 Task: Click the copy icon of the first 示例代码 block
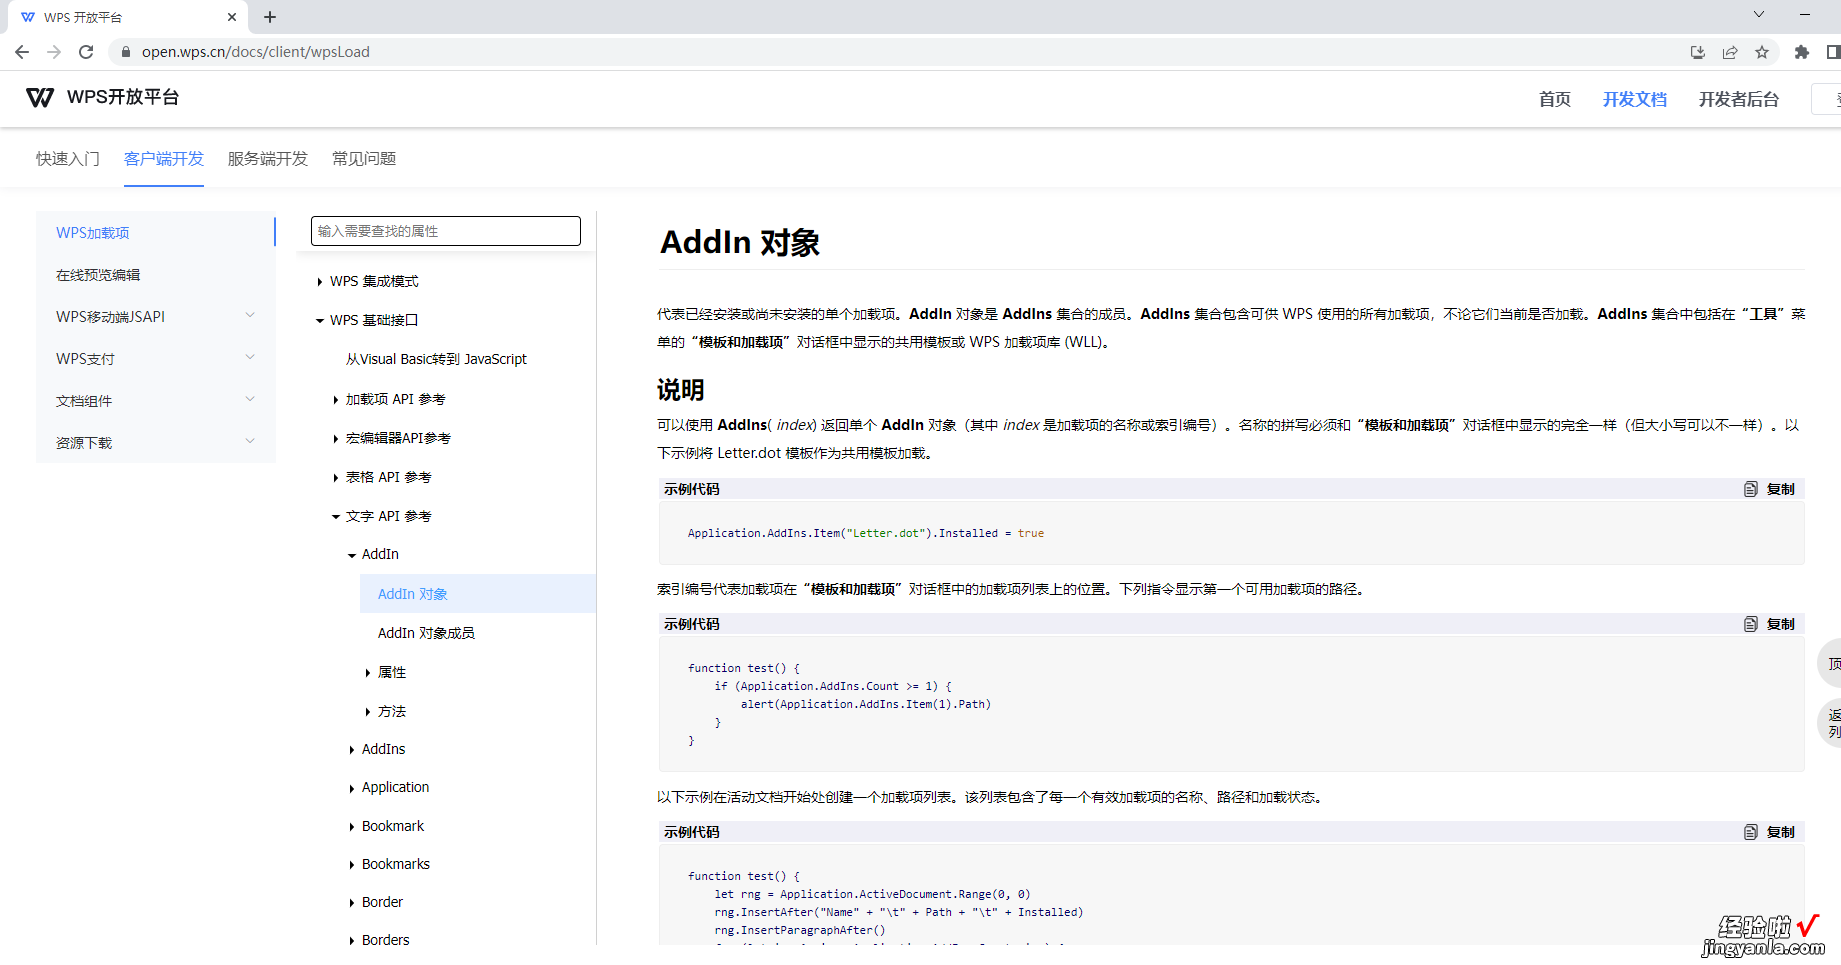point(1751,489)
